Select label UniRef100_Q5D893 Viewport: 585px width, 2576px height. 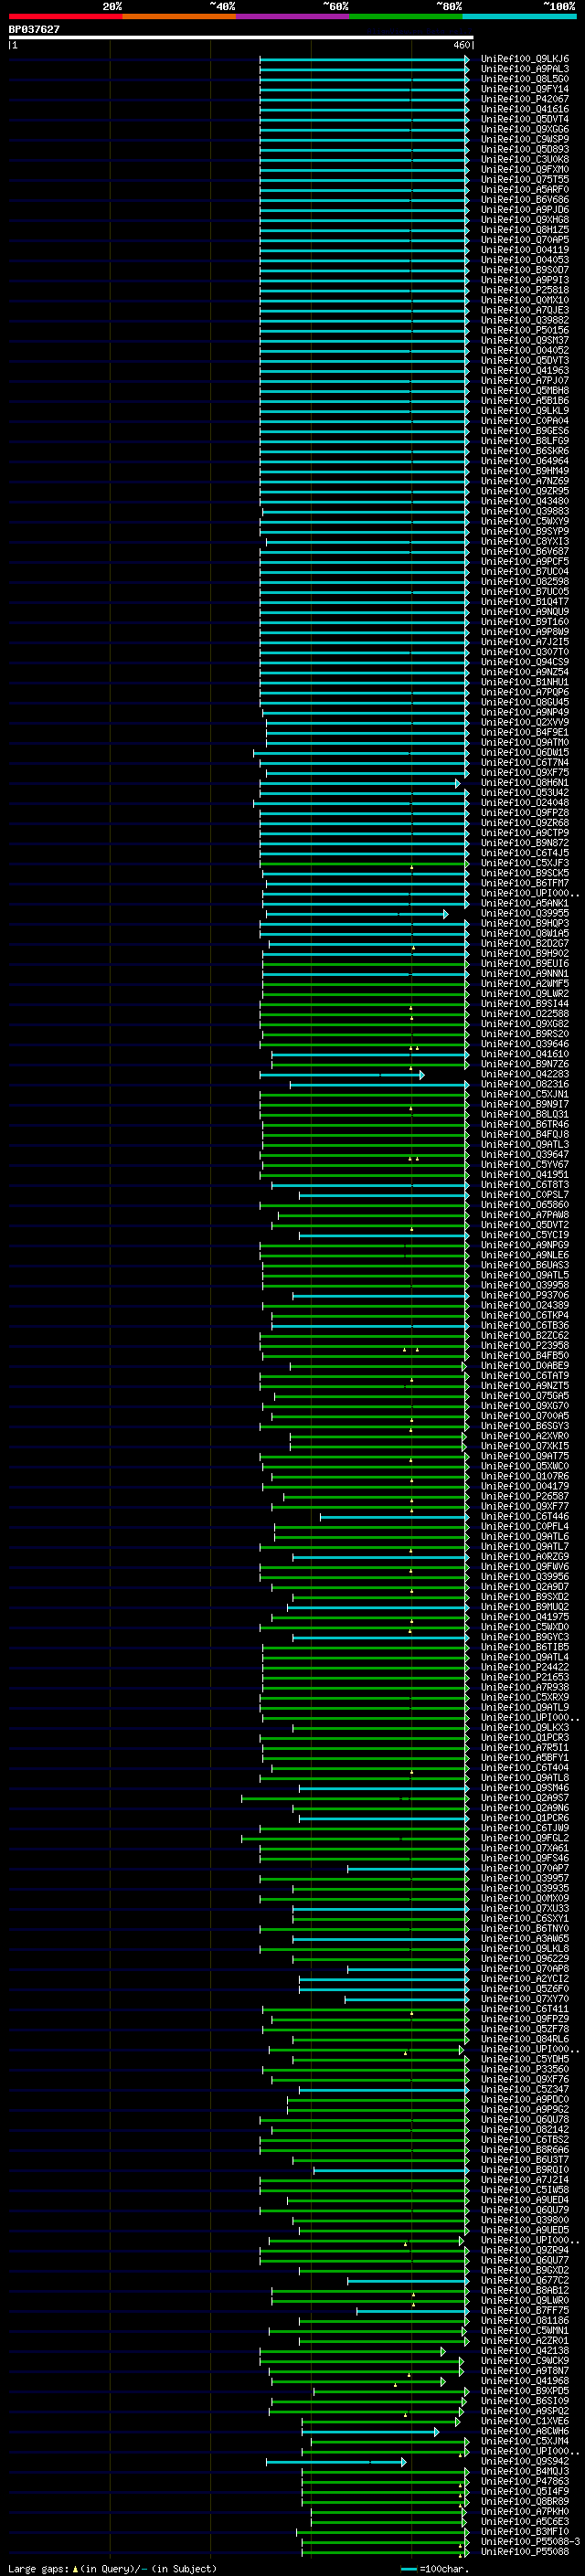(x=525, y=149)
